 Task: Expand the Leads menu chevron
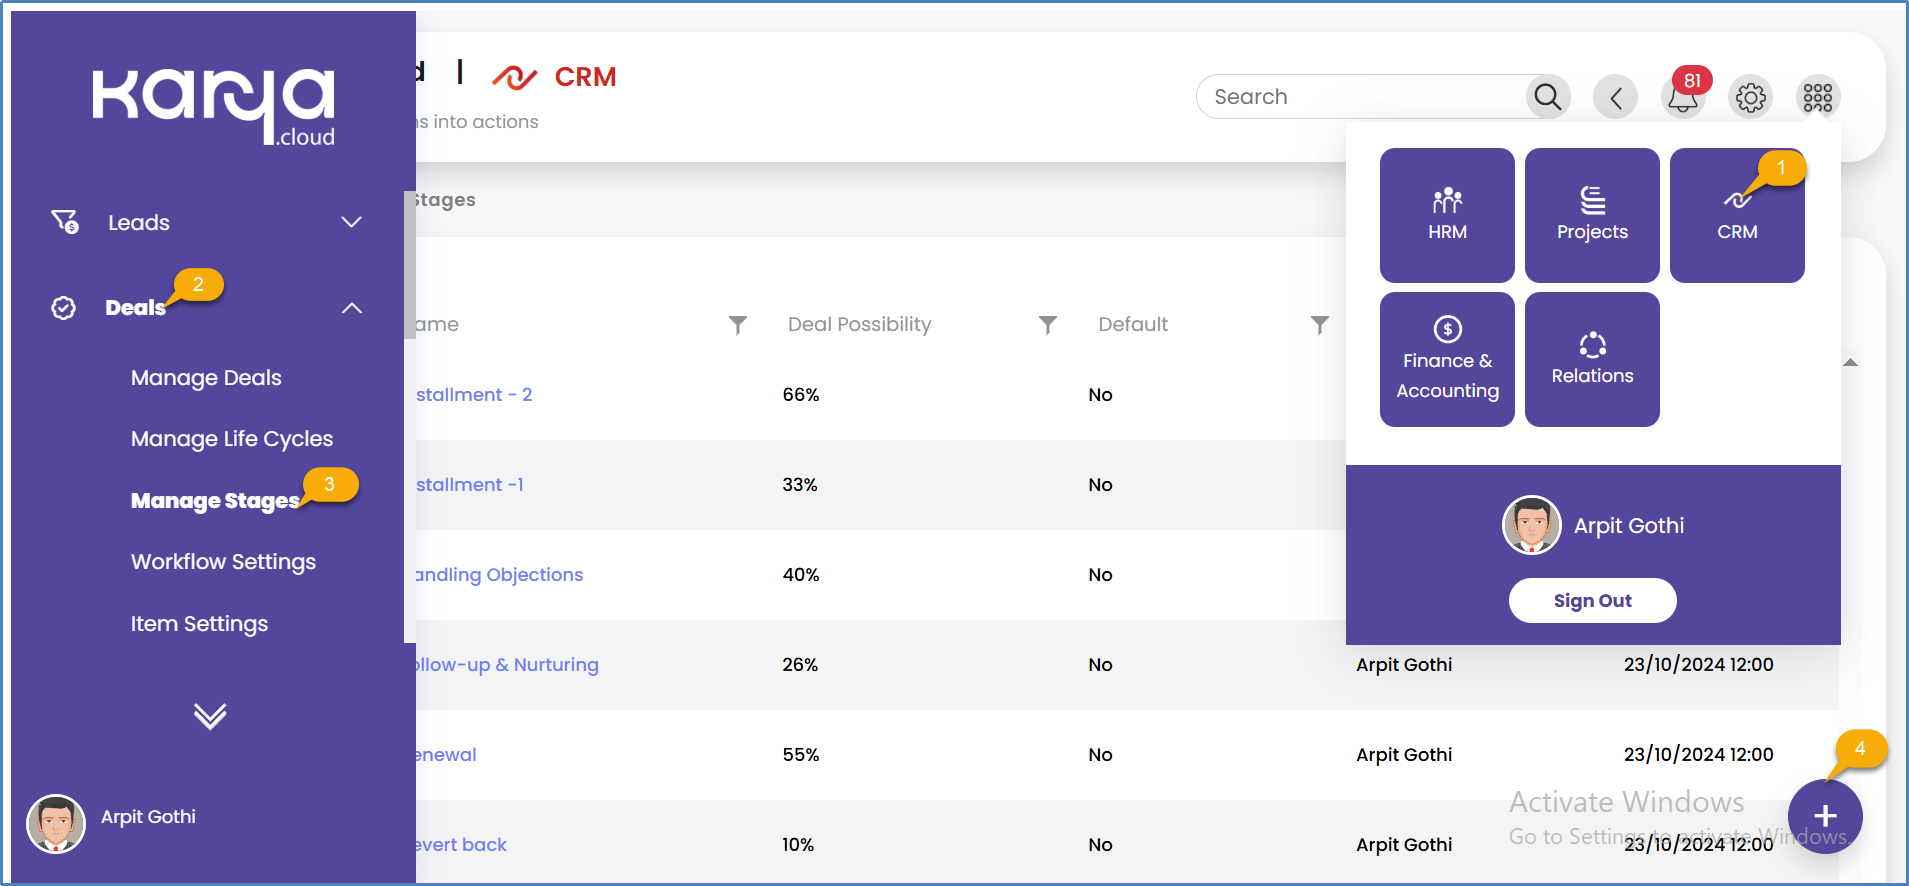351,222
